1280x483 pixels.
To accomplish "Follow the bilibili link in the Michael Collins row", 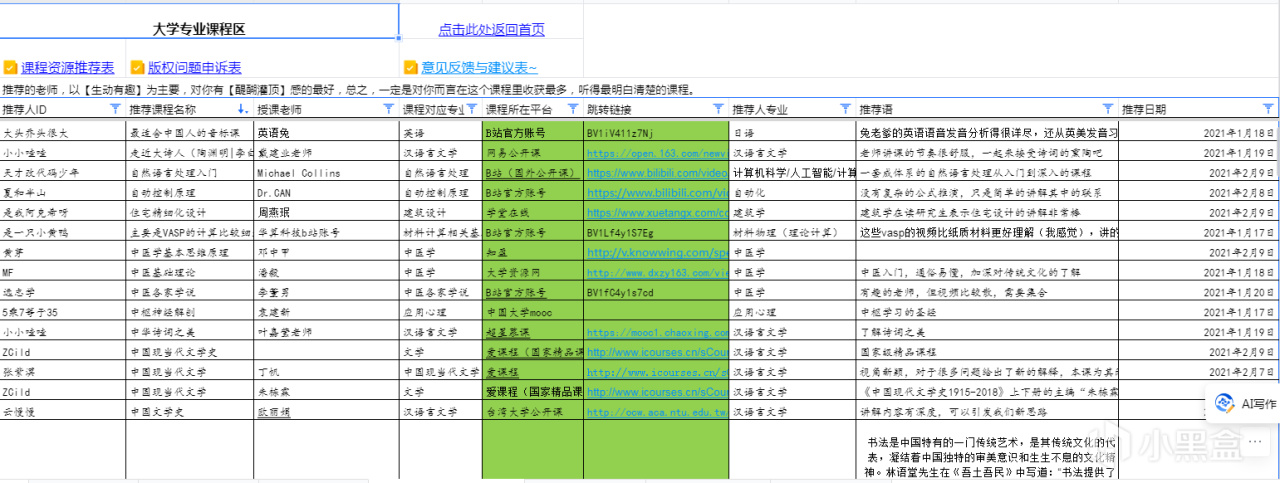I will [x=656, y=173].
